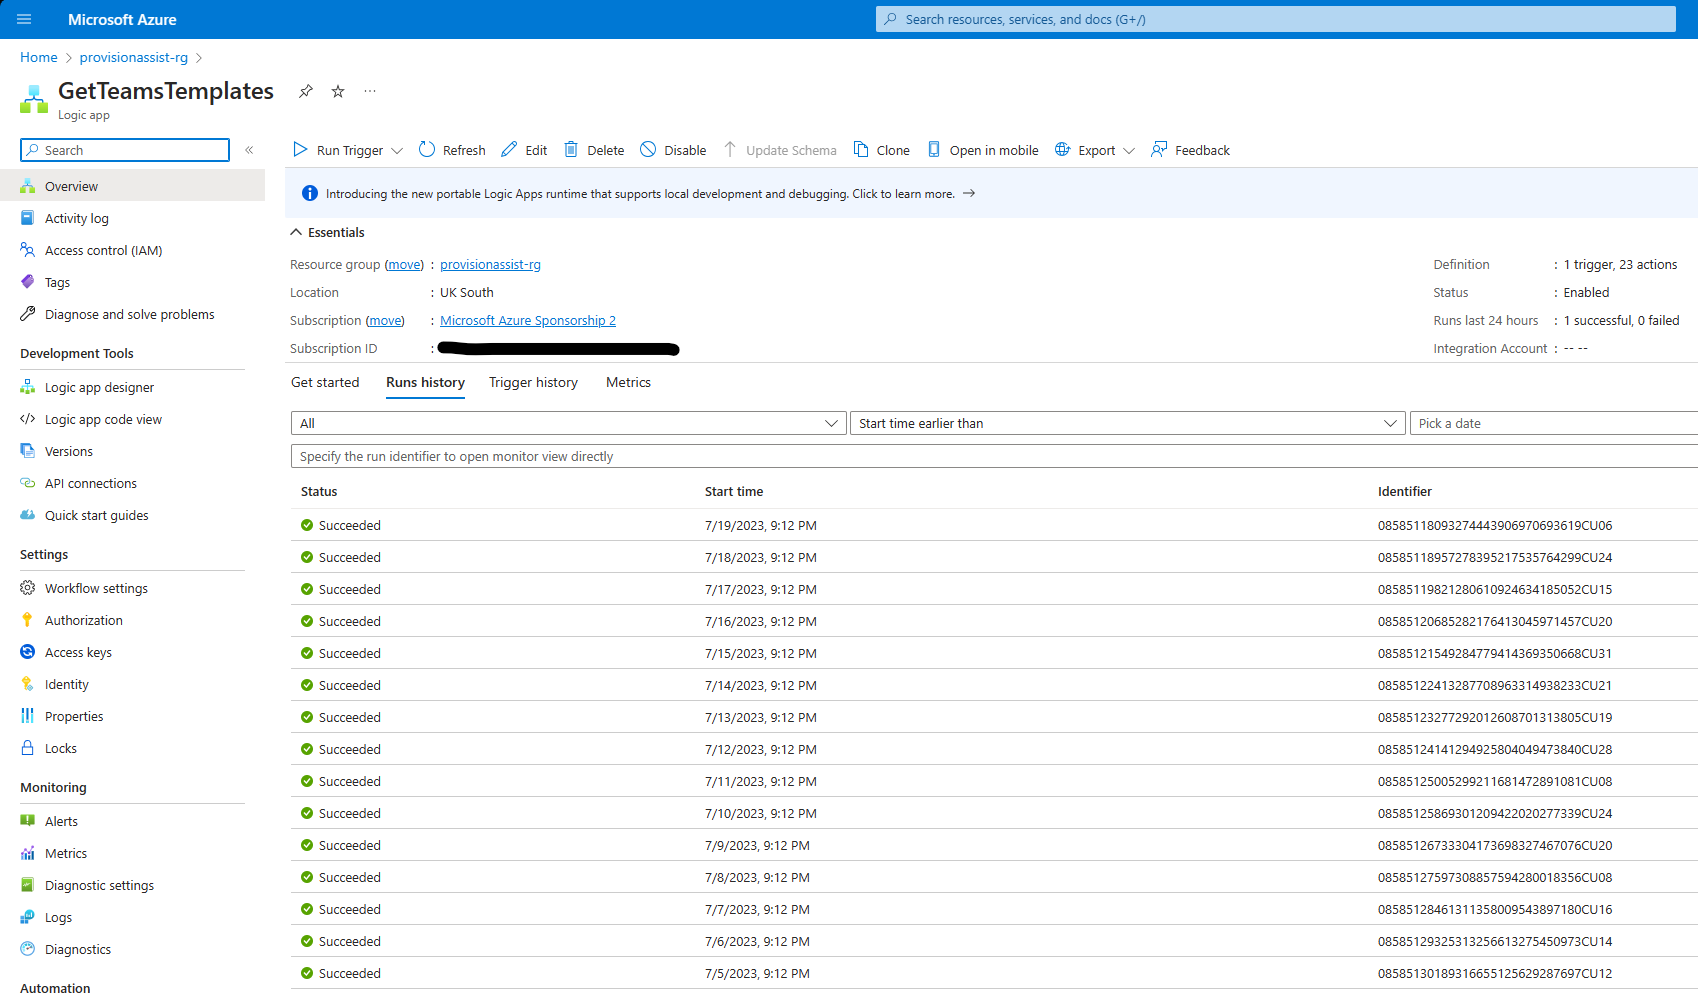The height and width of the screenshot is (994, 1698).
Task: Click move link next to Resource group
Action: point(404,264)
